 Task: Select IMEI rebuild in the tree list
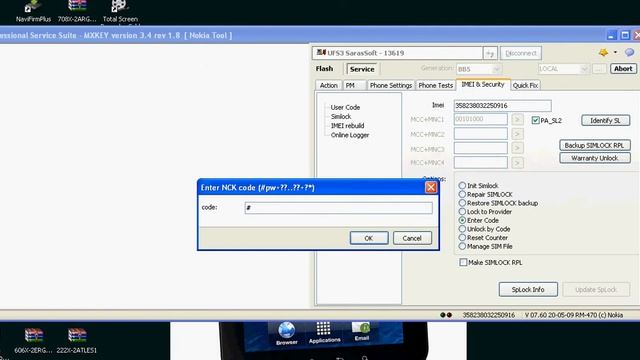pyautogui.click(x=347, y=126)
